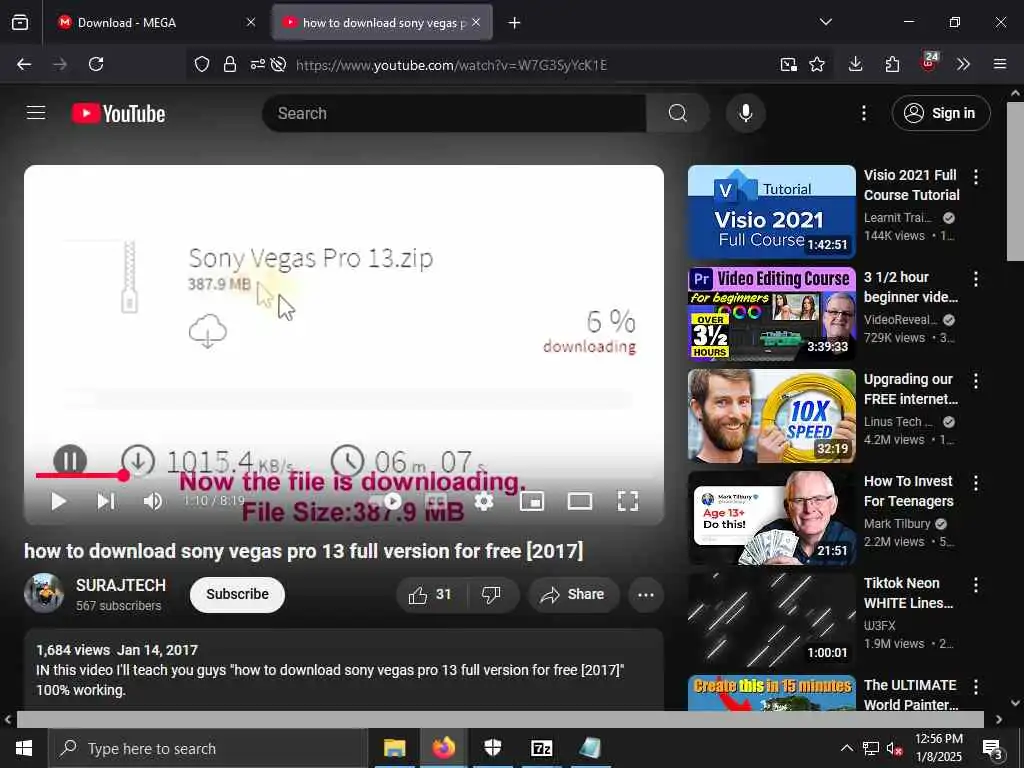Click the YouTube search magnifier button
The image size is (1024, 768).
tap(677, 113)
